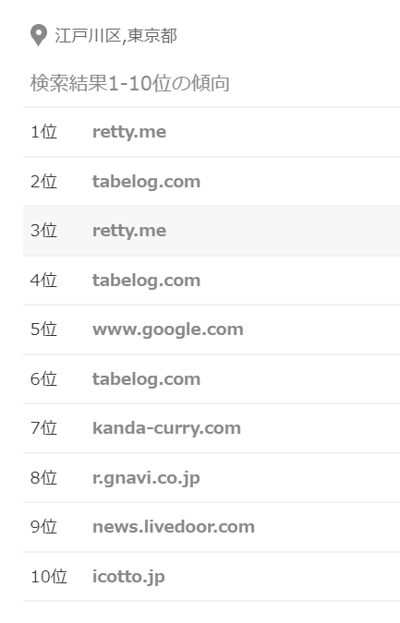Select the 江戸川区,東京都 location text
Viewport: 400px width, 623px height.
(116, 36)
